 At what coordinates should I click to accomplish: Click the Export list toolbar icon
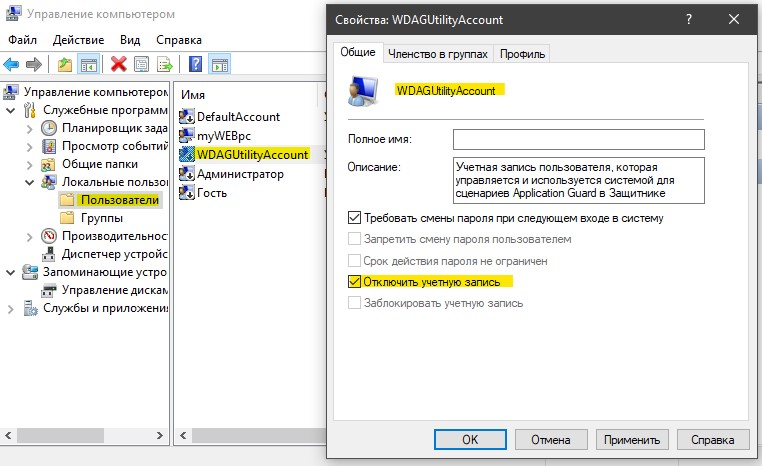point(165,64)
